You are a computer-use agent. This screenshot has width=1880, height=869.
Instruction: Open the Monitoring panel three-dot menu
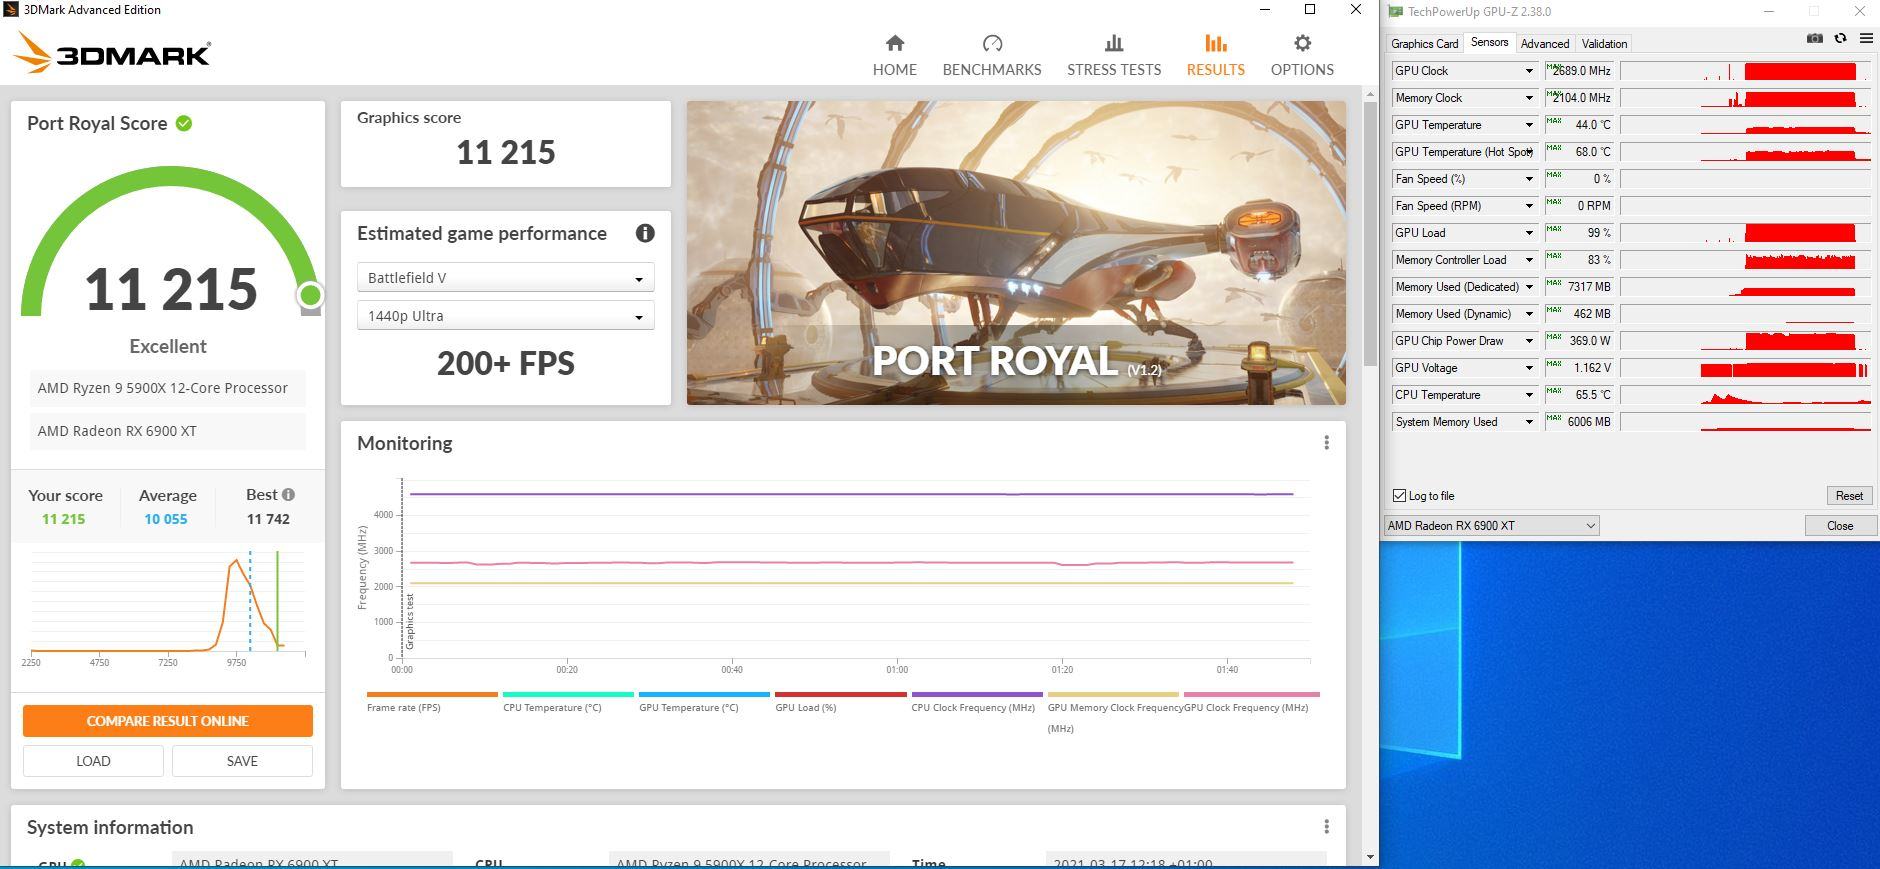pyautogui.click(x=1326, y=443)
